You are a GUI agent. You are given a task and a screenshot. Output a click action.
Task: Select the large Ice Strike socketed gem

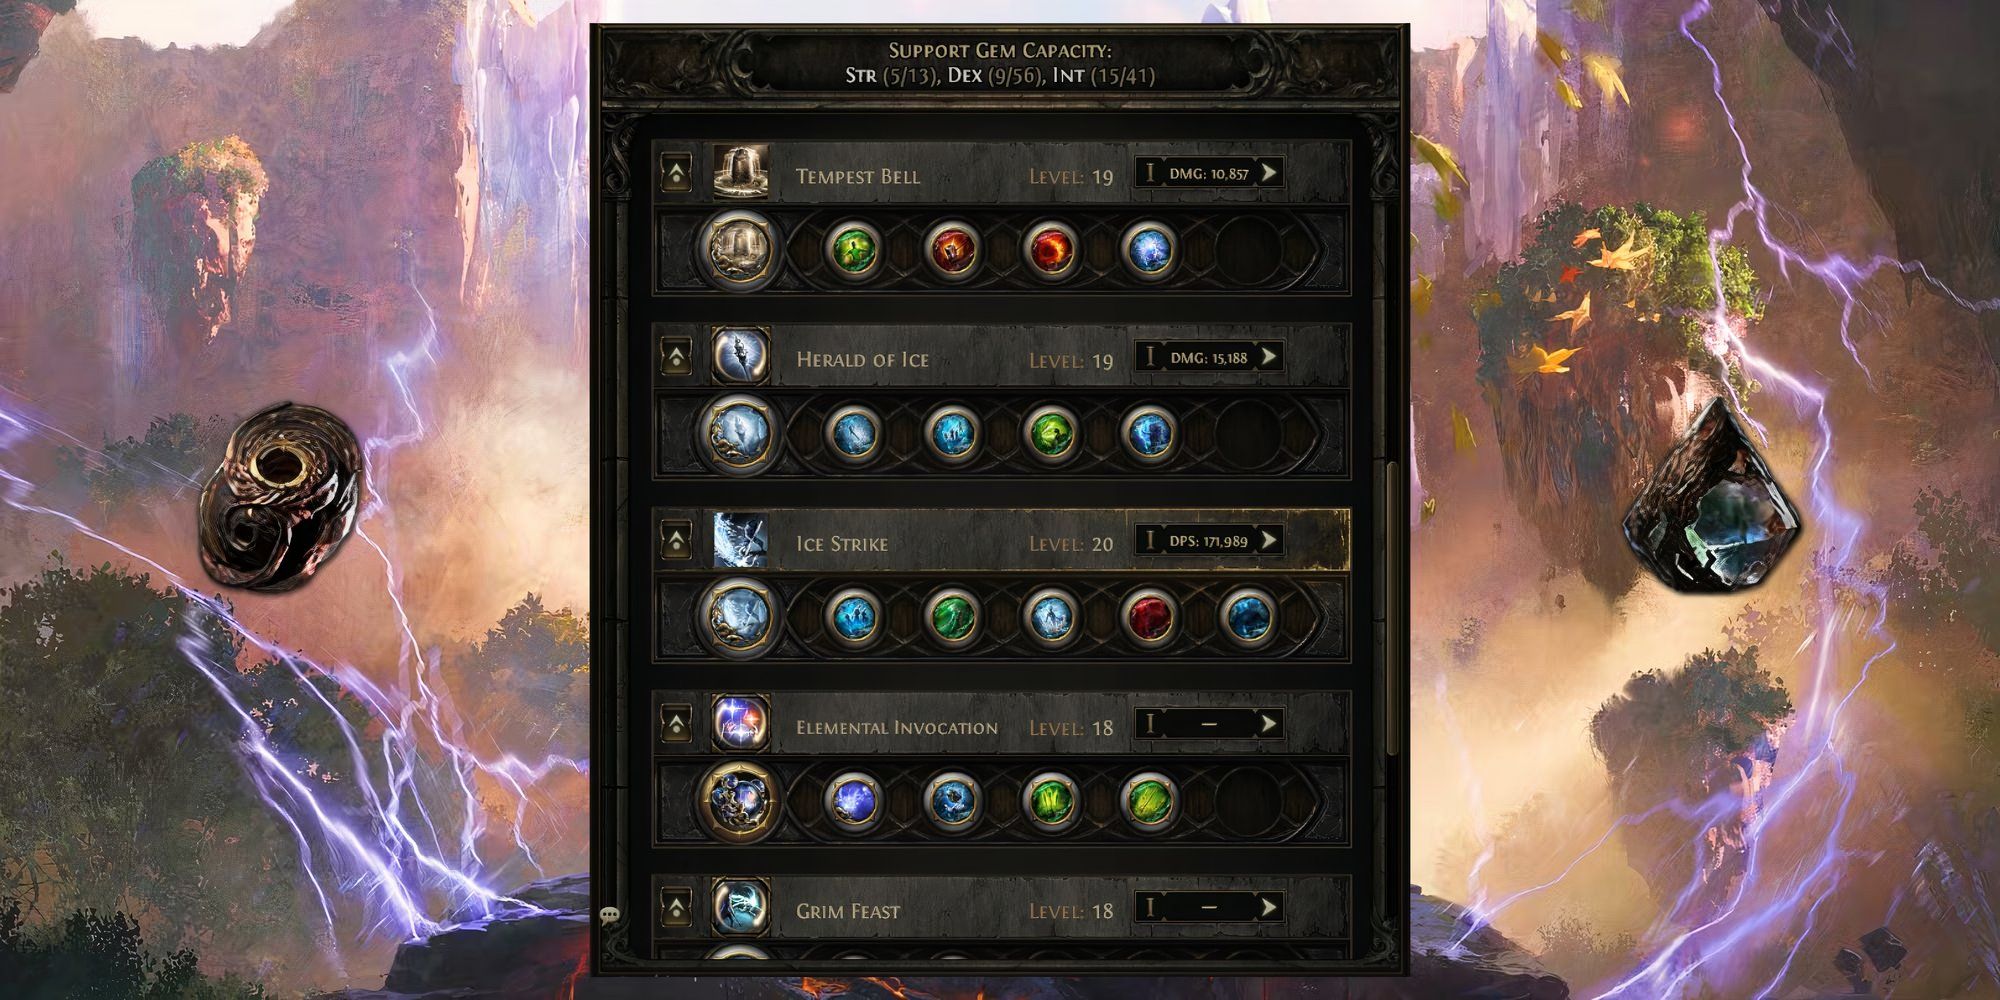point(739,614)
